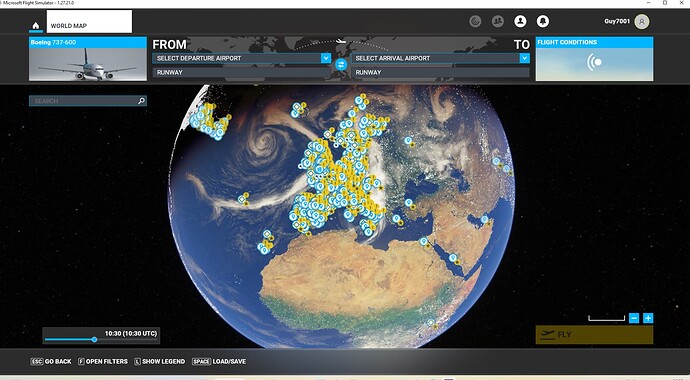Select the airport marker near Crete

pos(396,219)
